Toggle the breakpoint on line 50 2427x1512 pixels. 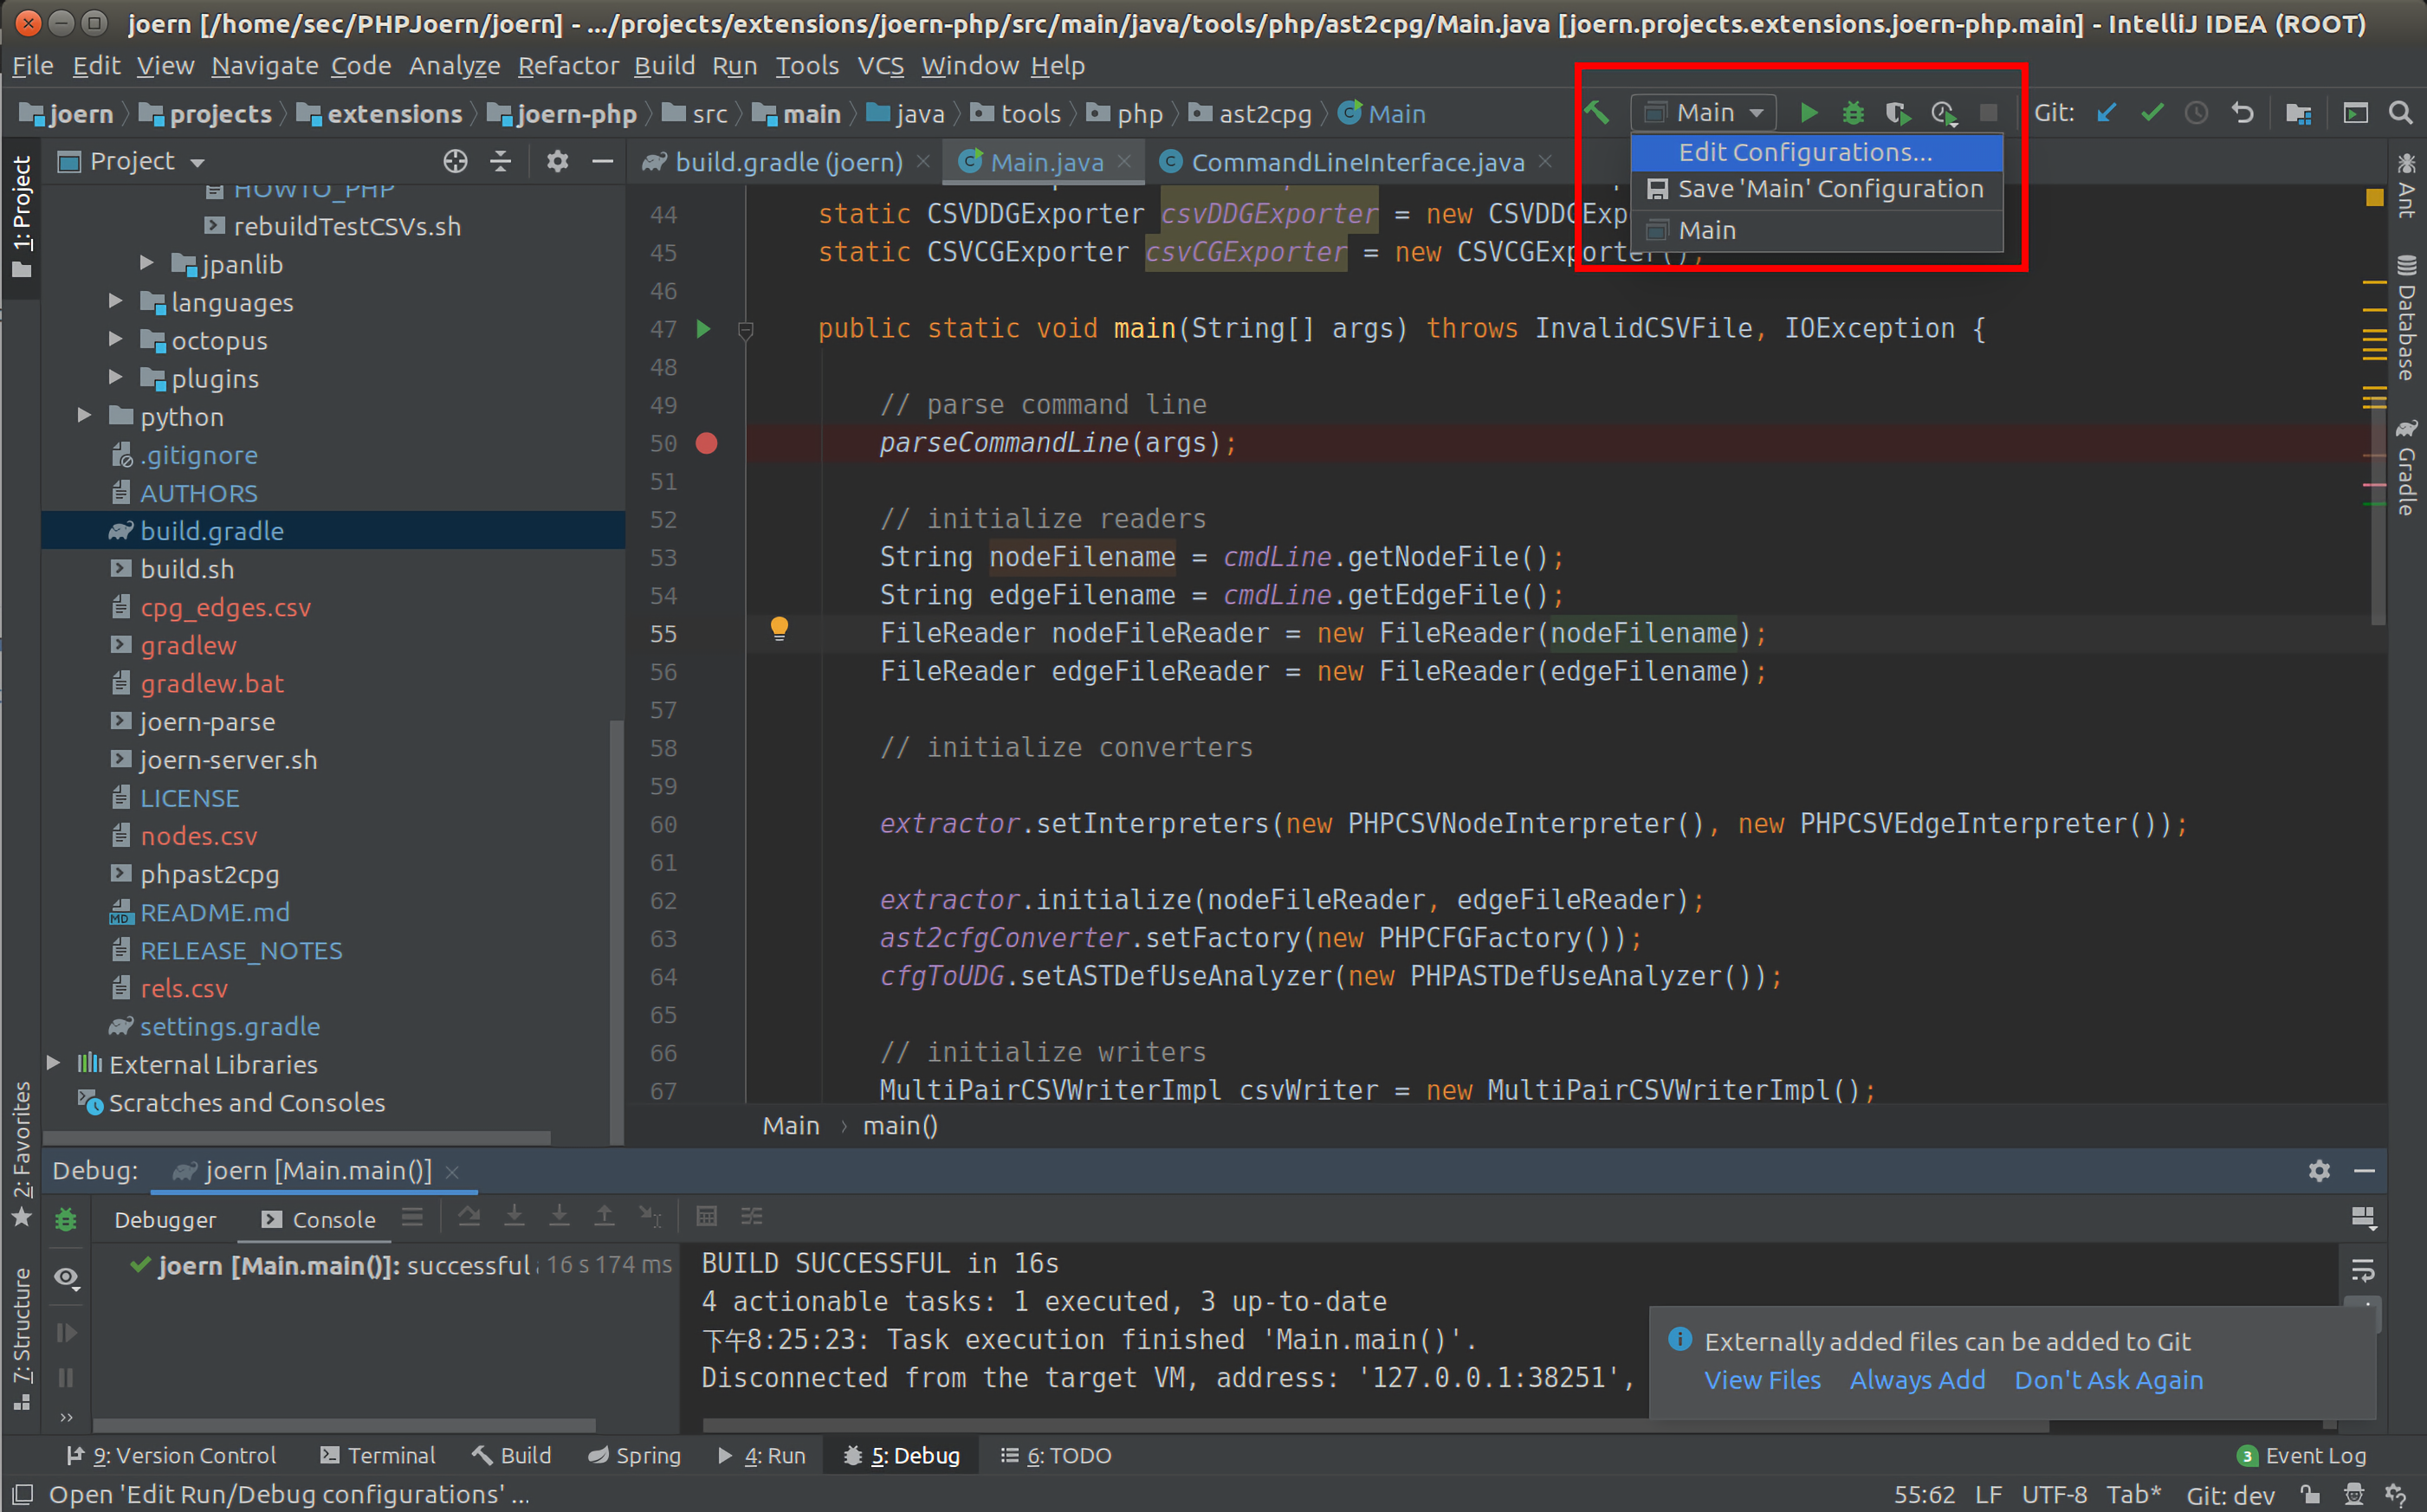tap(706, 443)
